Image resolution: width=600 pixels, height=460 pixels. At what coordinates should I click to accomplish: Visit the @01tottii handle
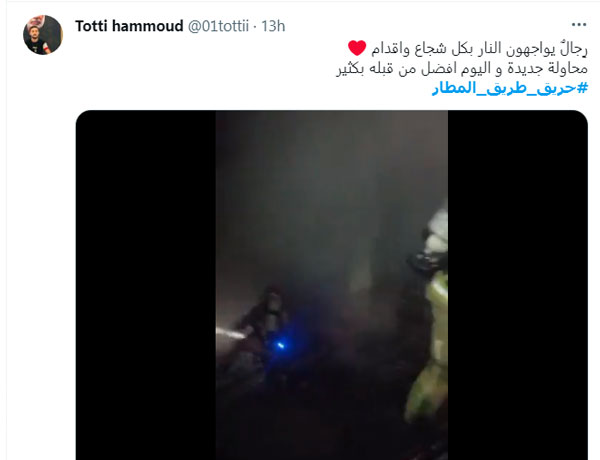218,26
